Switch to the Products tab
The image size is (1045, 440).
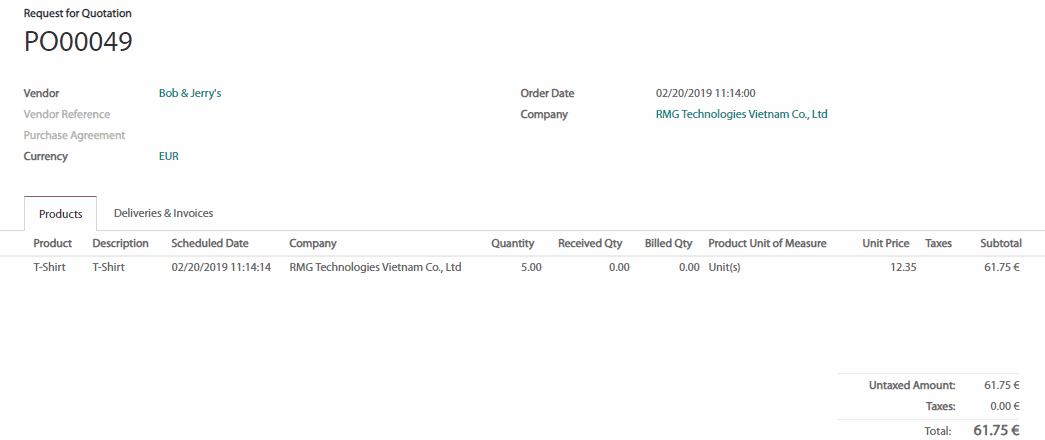[60, 214]
